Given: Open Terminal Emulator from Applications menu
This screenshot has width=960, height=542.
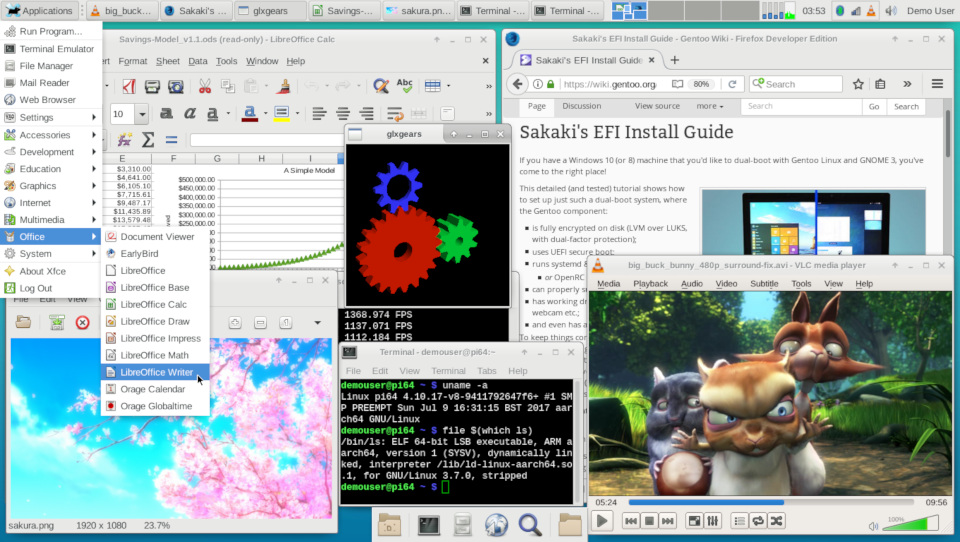Looking at the screenshot, I should pyautogui.click(x=51, y=48).
